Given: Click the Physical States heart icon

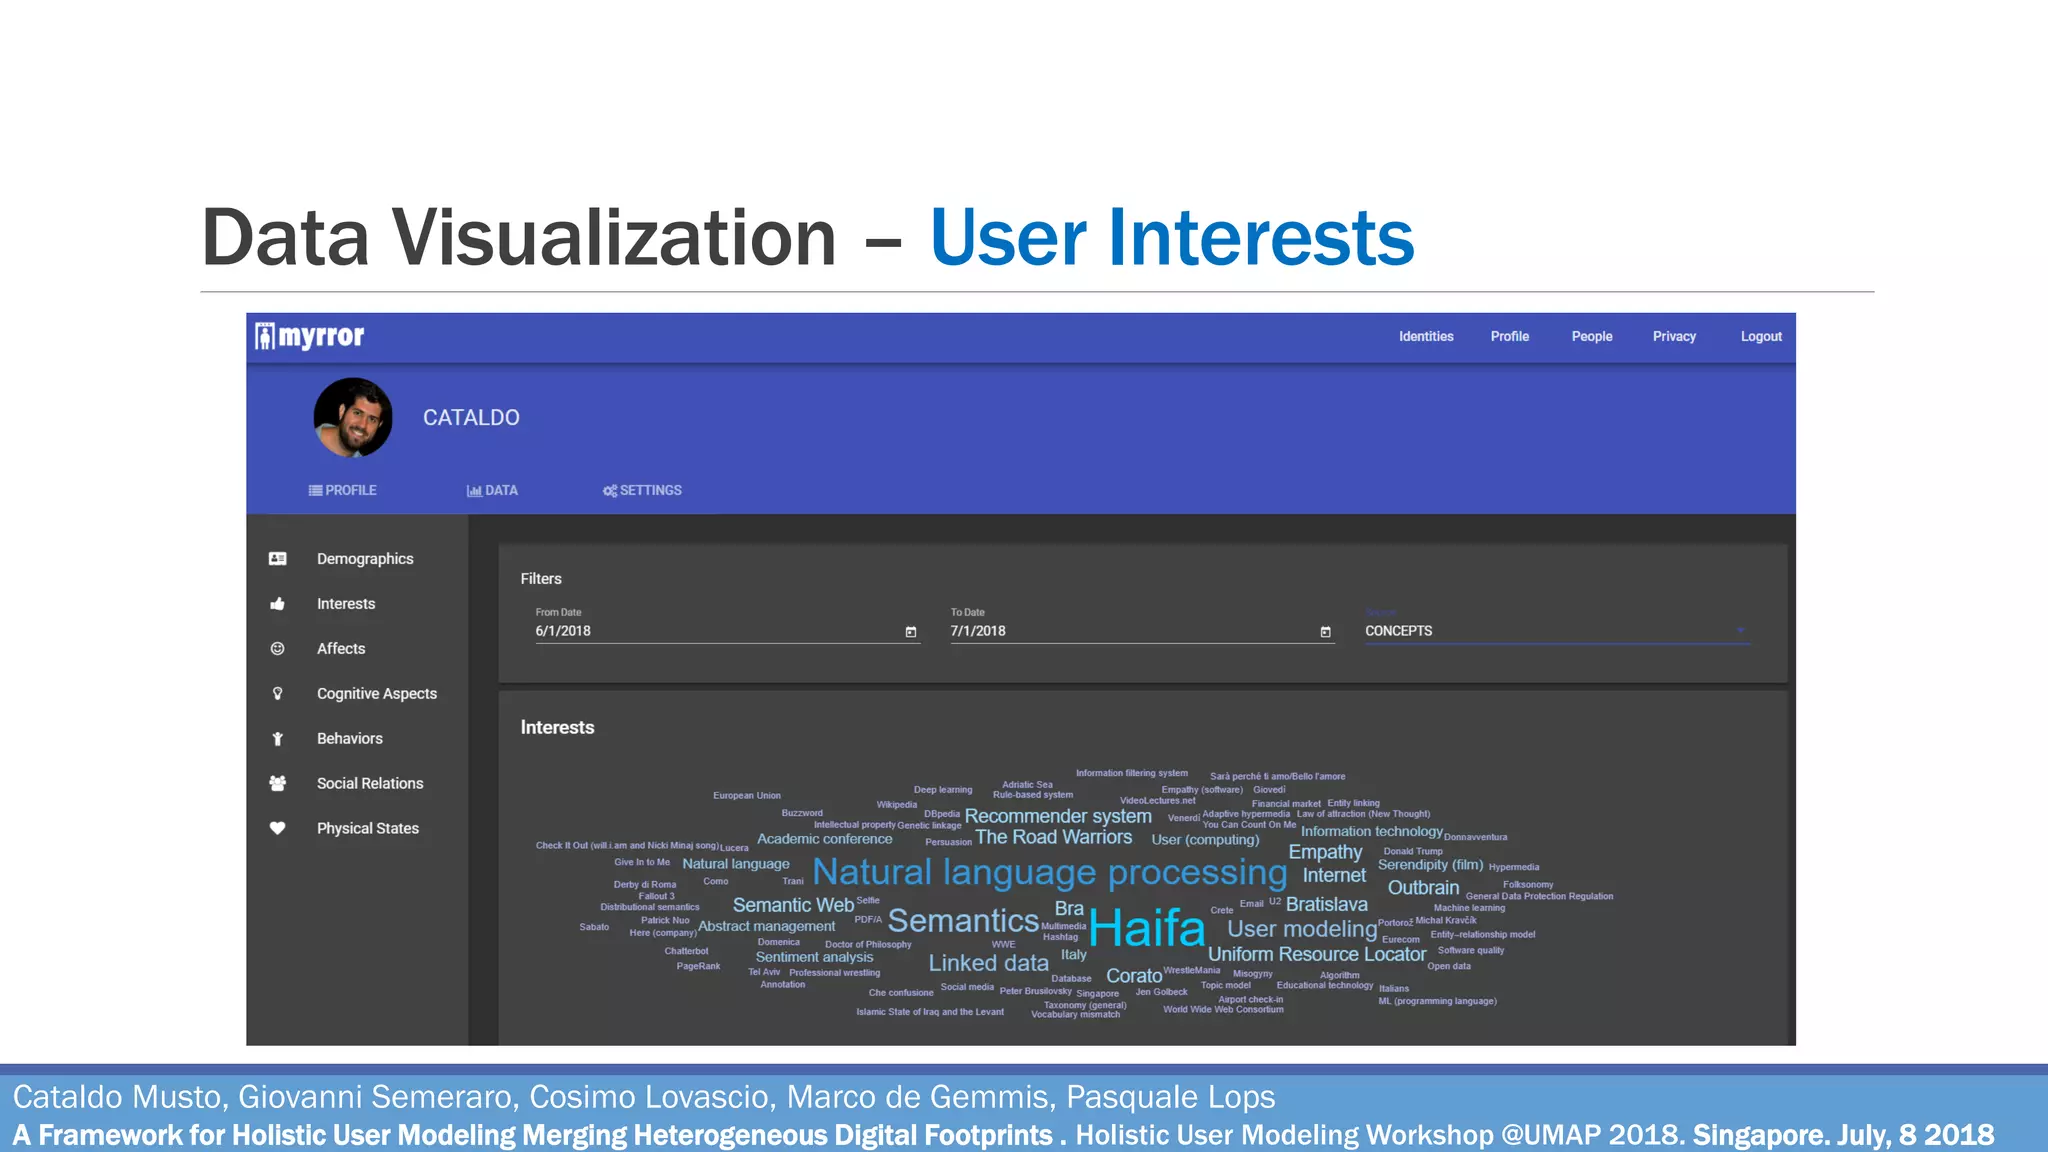Looking at the screenshot, I should [x=278, y=828].
